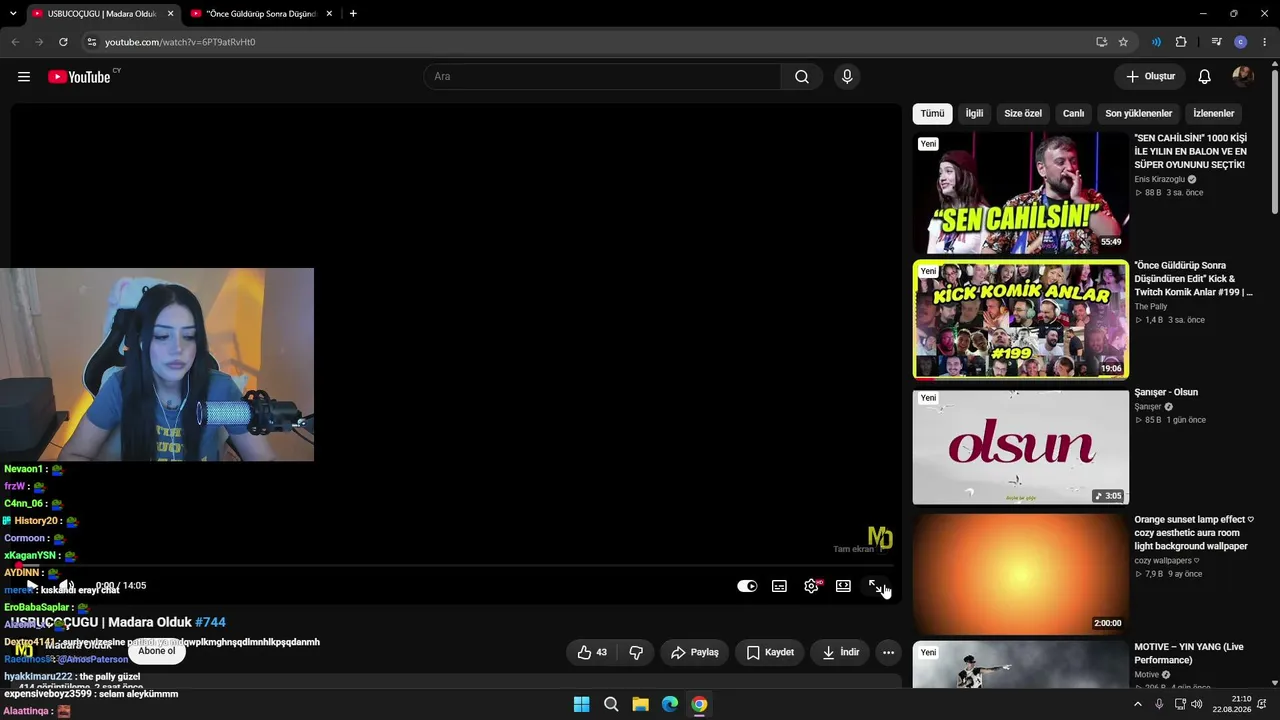Open File Explorer from the taskbar

tap(640, 704)
